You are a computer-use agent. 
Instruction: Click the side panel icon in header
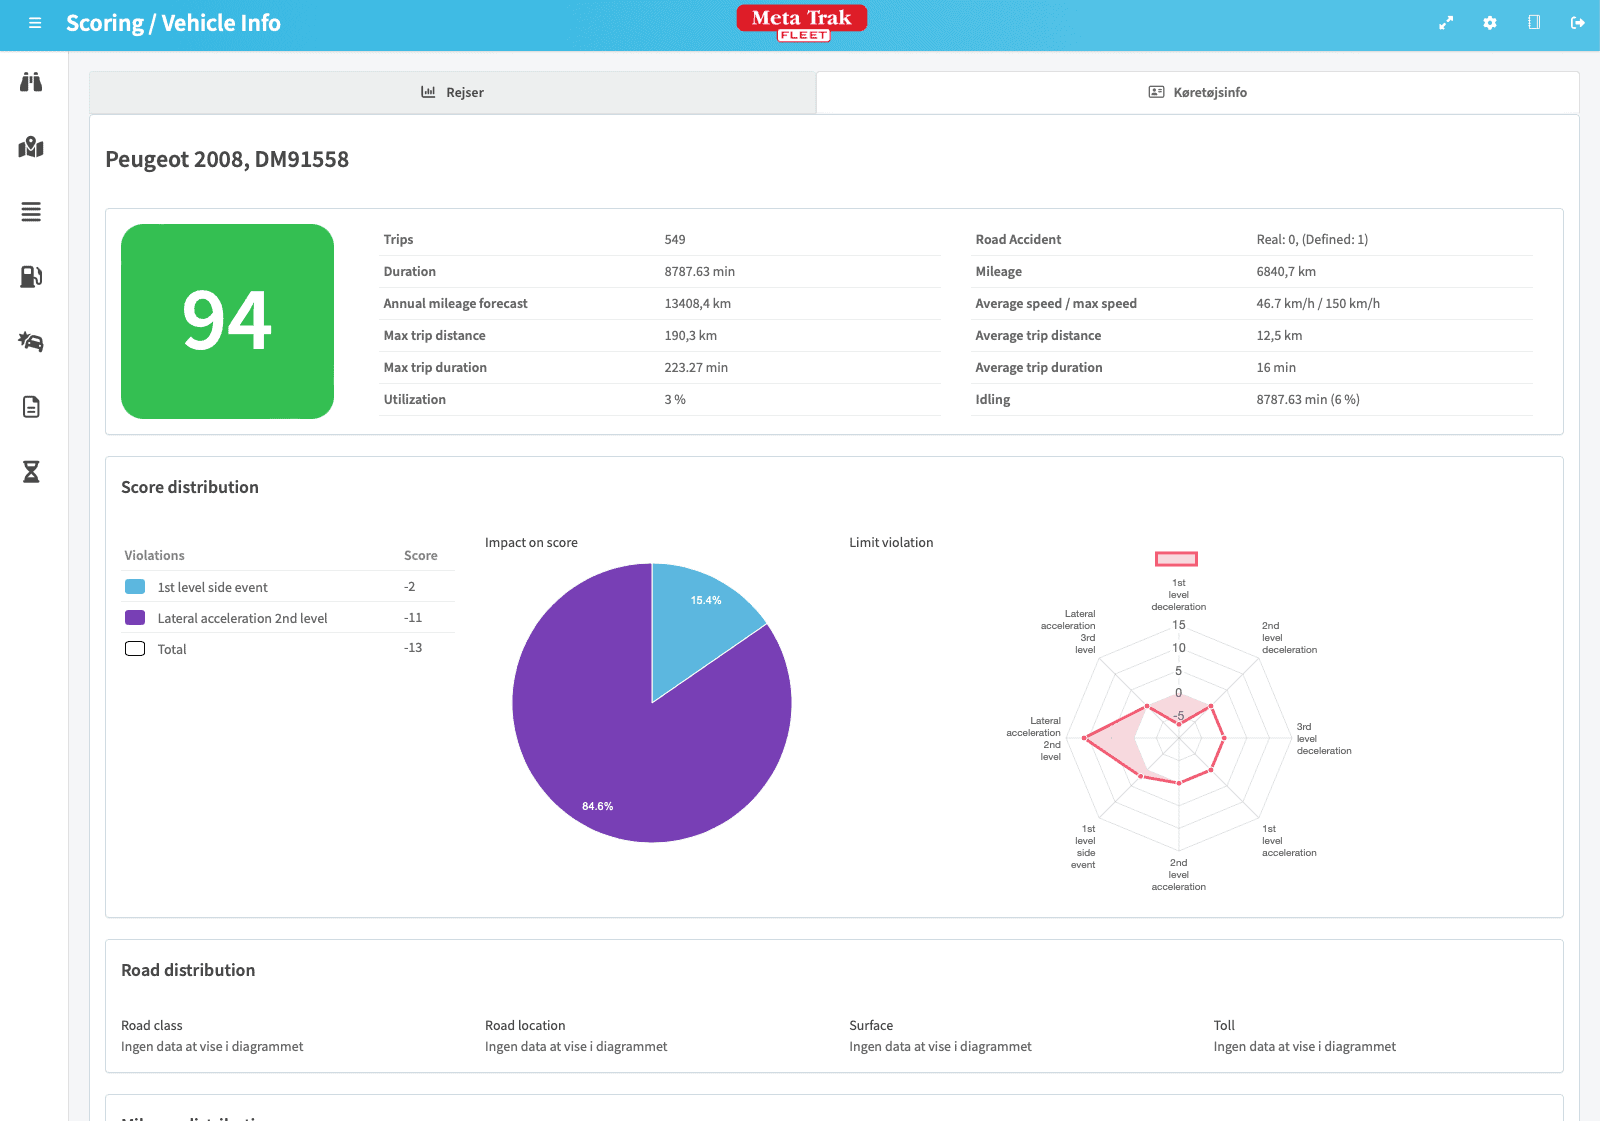[1534, 23]
